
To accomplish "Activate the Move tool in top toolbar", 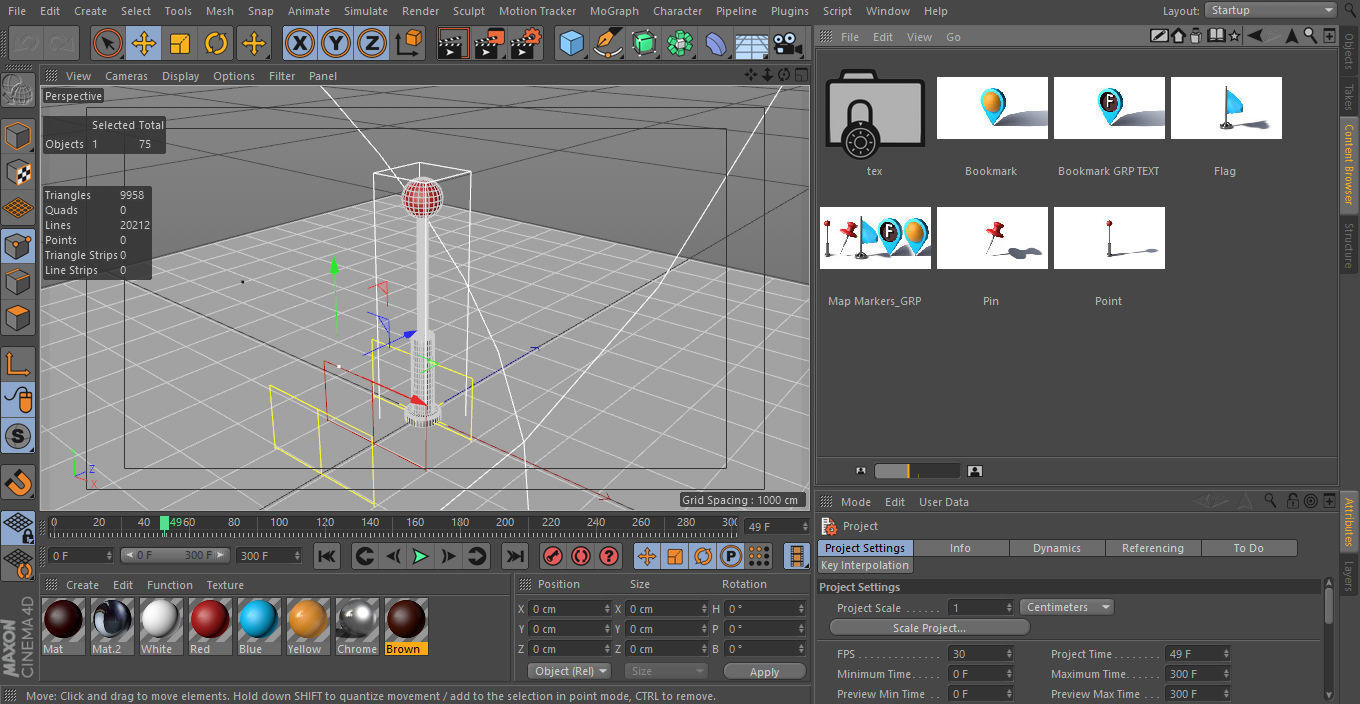I will point(144,43).
